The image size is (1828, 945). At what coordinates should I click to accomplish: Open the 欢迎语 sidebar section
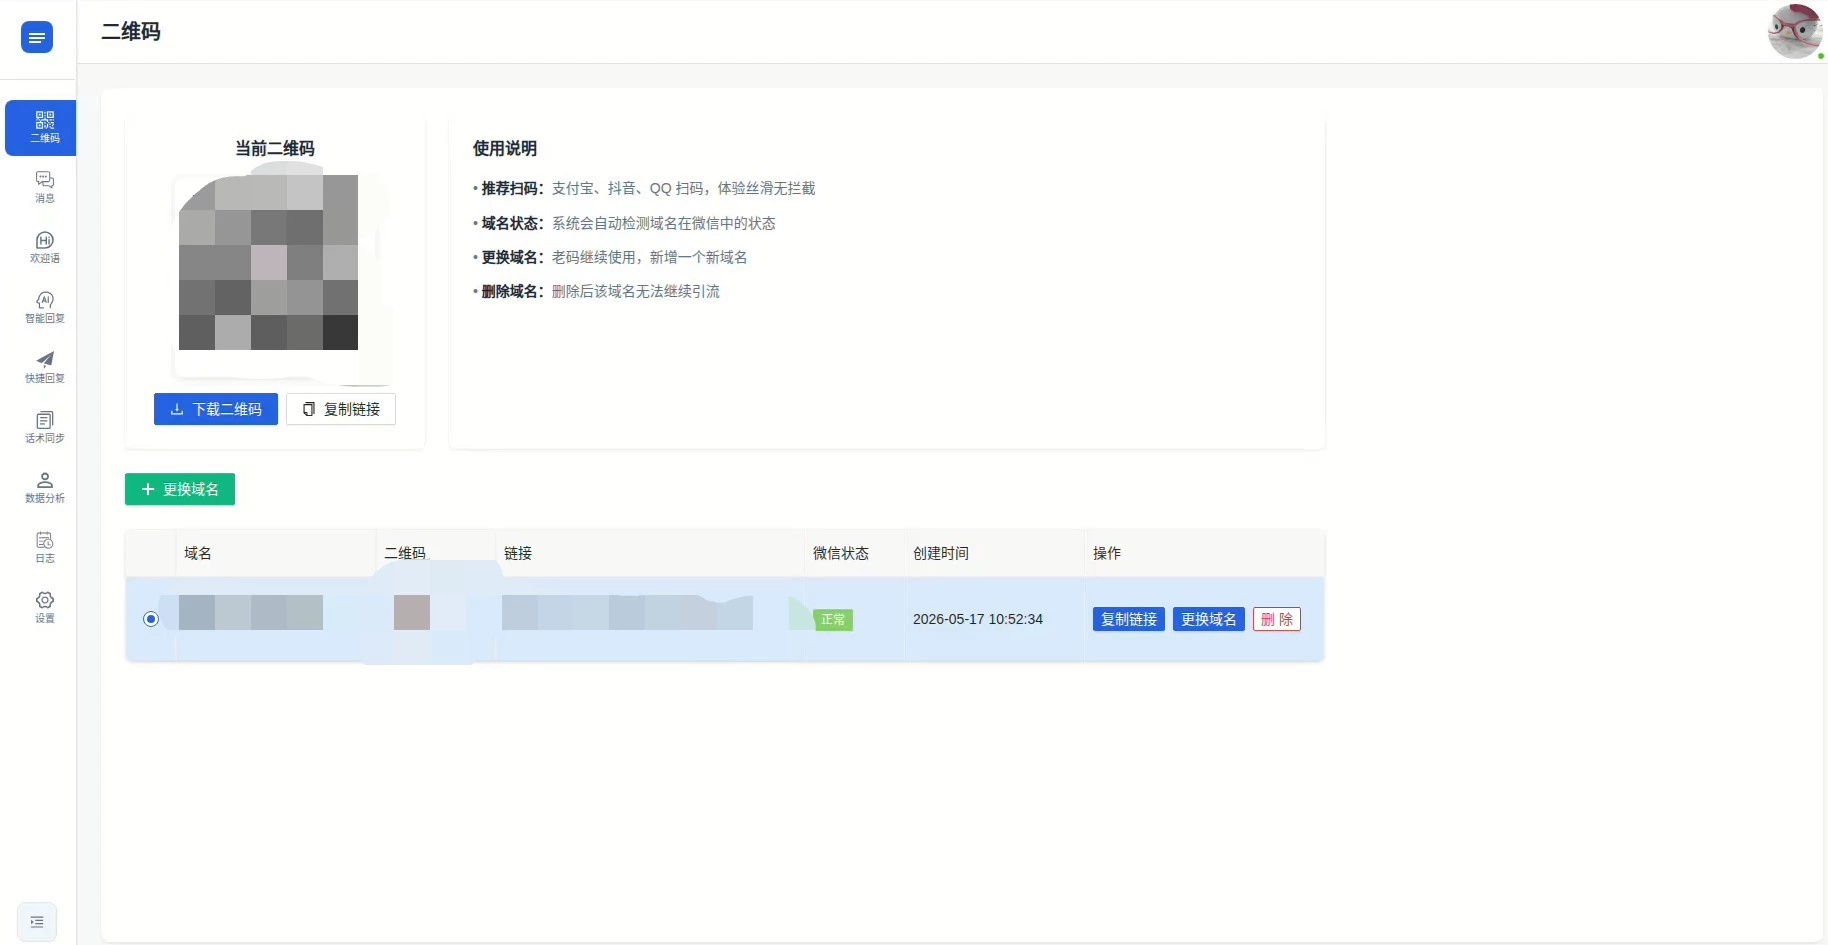[x=44, y=247]
